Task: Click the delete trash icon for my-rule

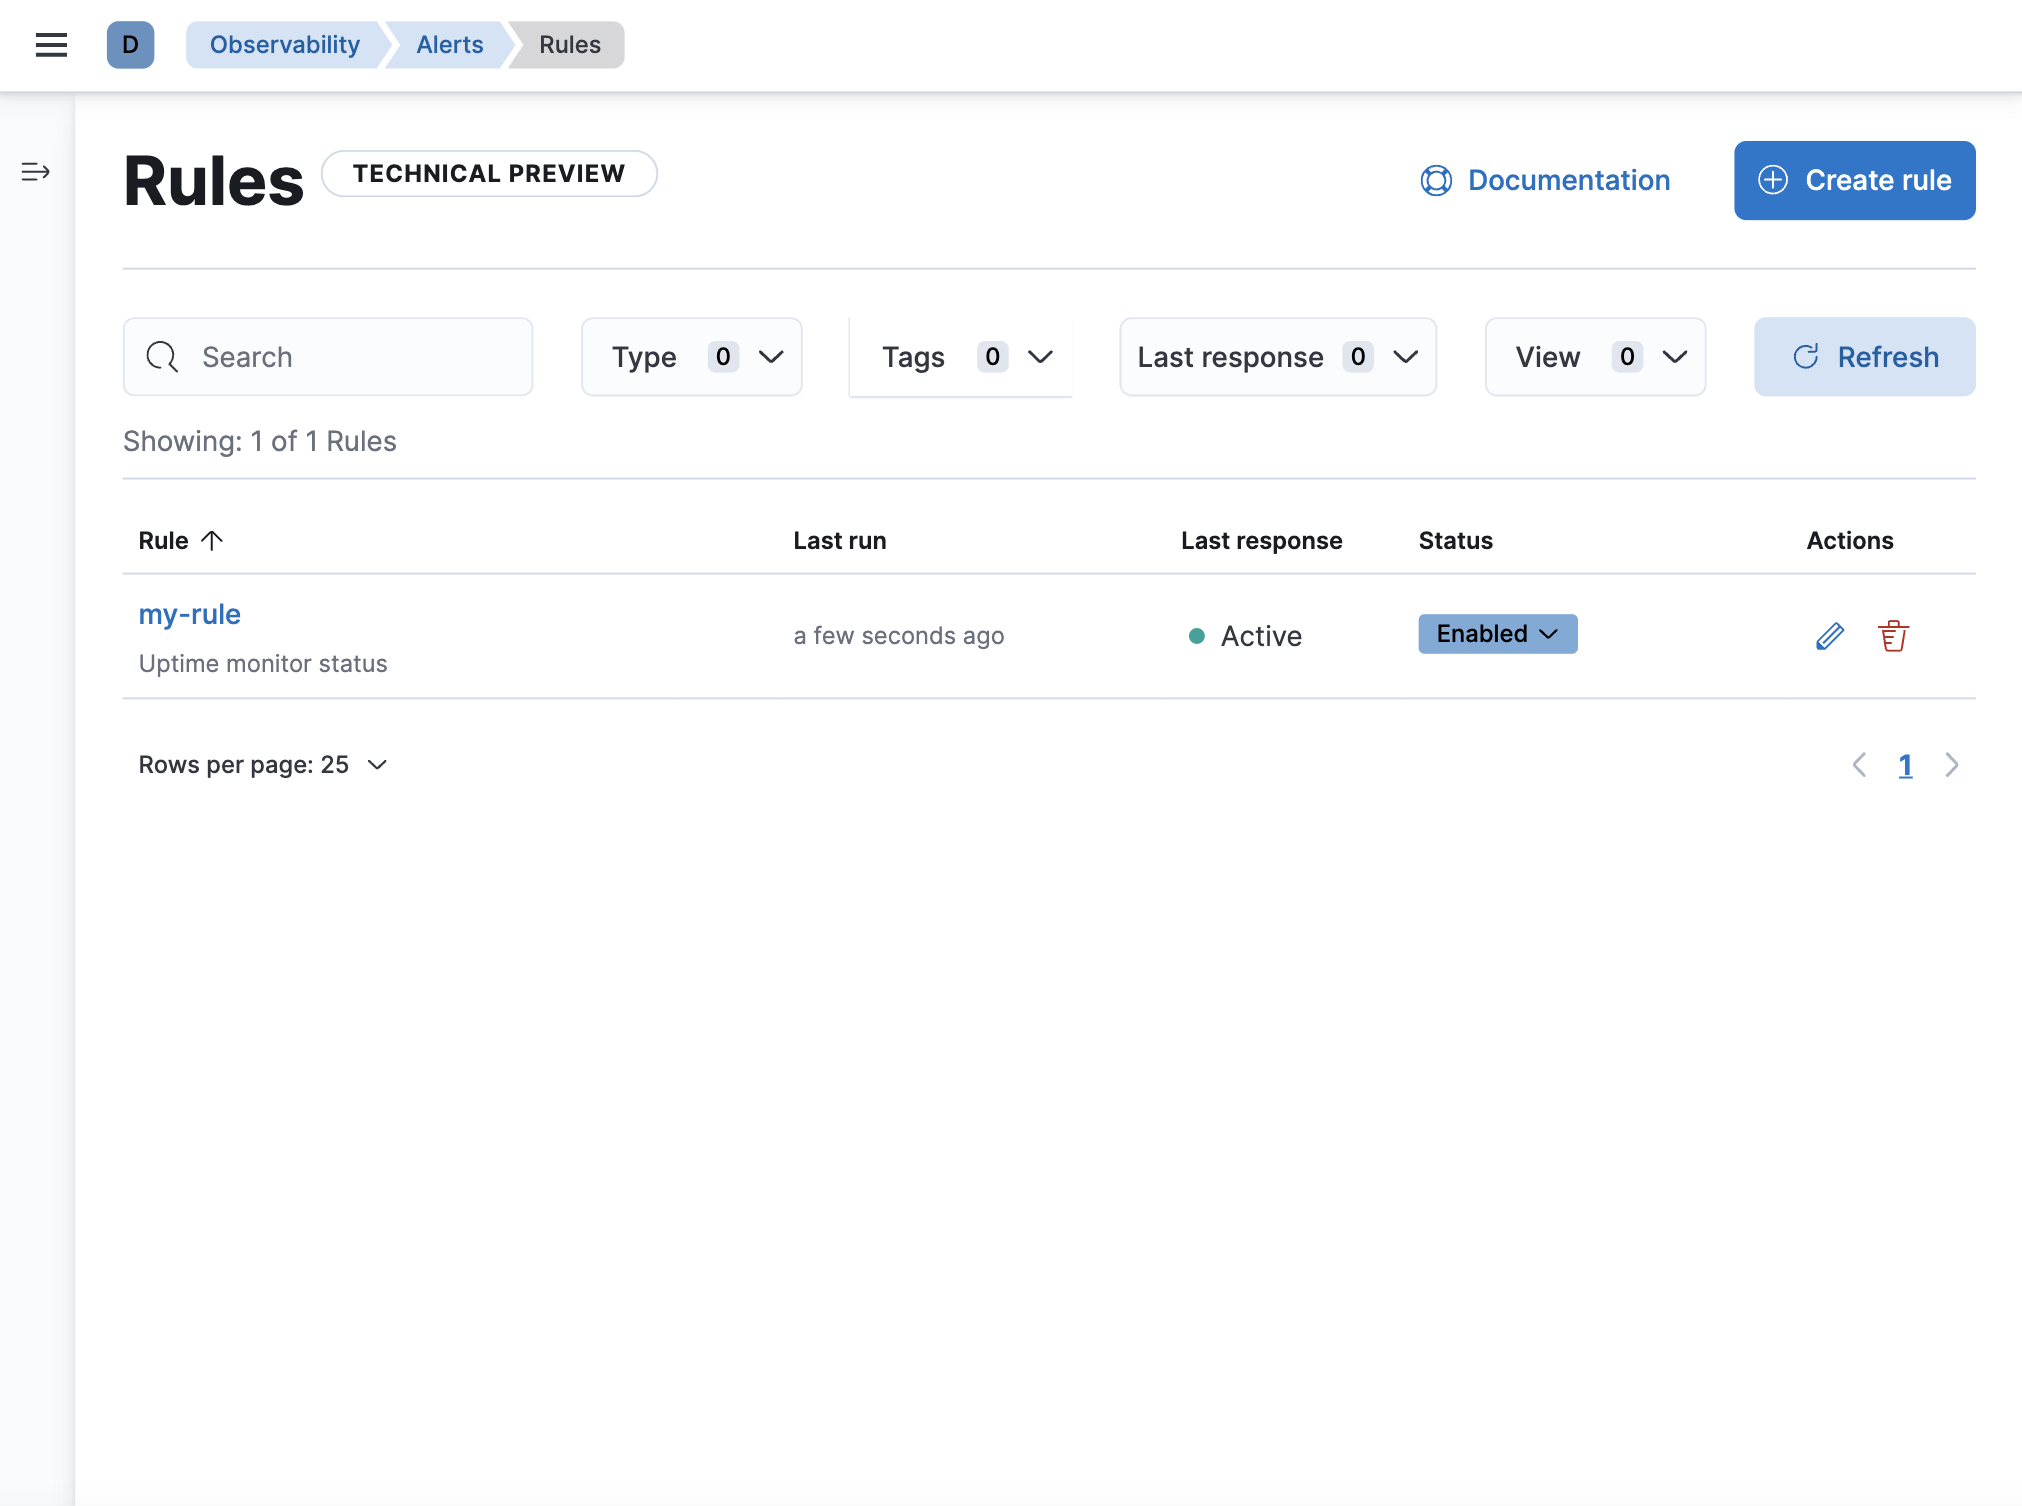Action: 1892,634
